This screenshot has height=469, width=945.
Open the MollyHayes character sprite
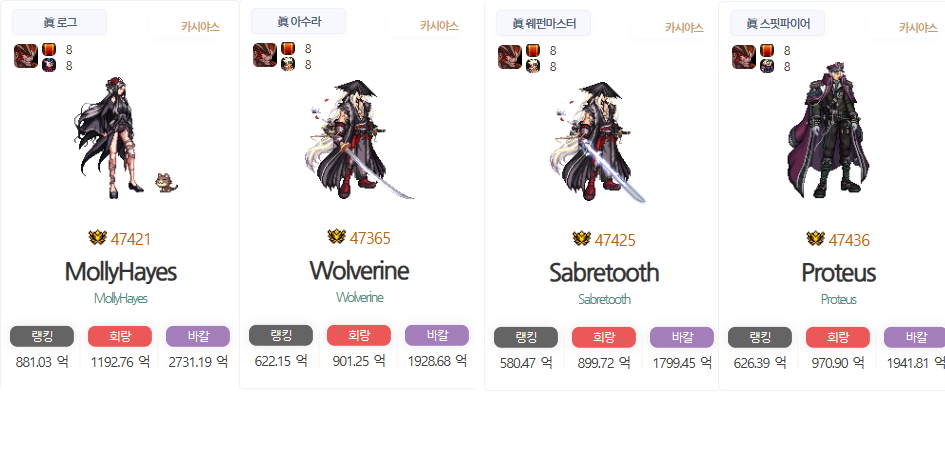pos(127,138)
